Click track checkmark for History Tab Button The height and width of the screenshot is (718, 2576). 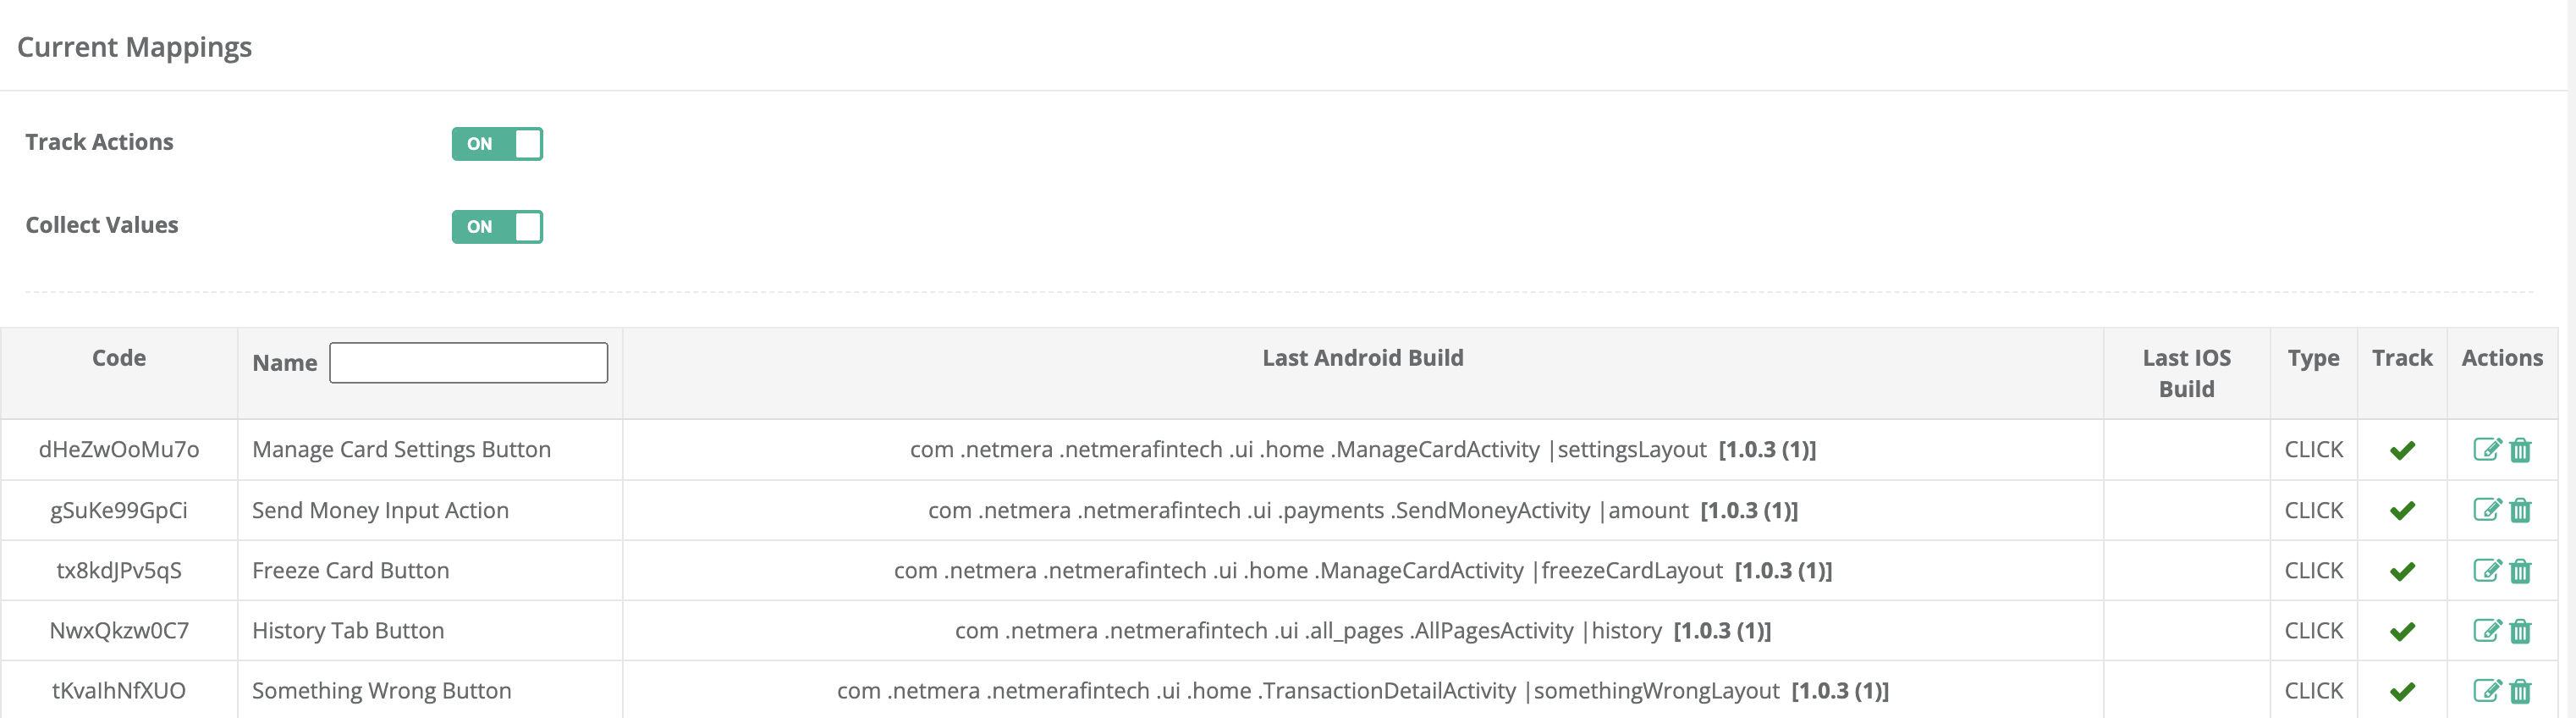pyautogui.click(x=2402, y=631)
